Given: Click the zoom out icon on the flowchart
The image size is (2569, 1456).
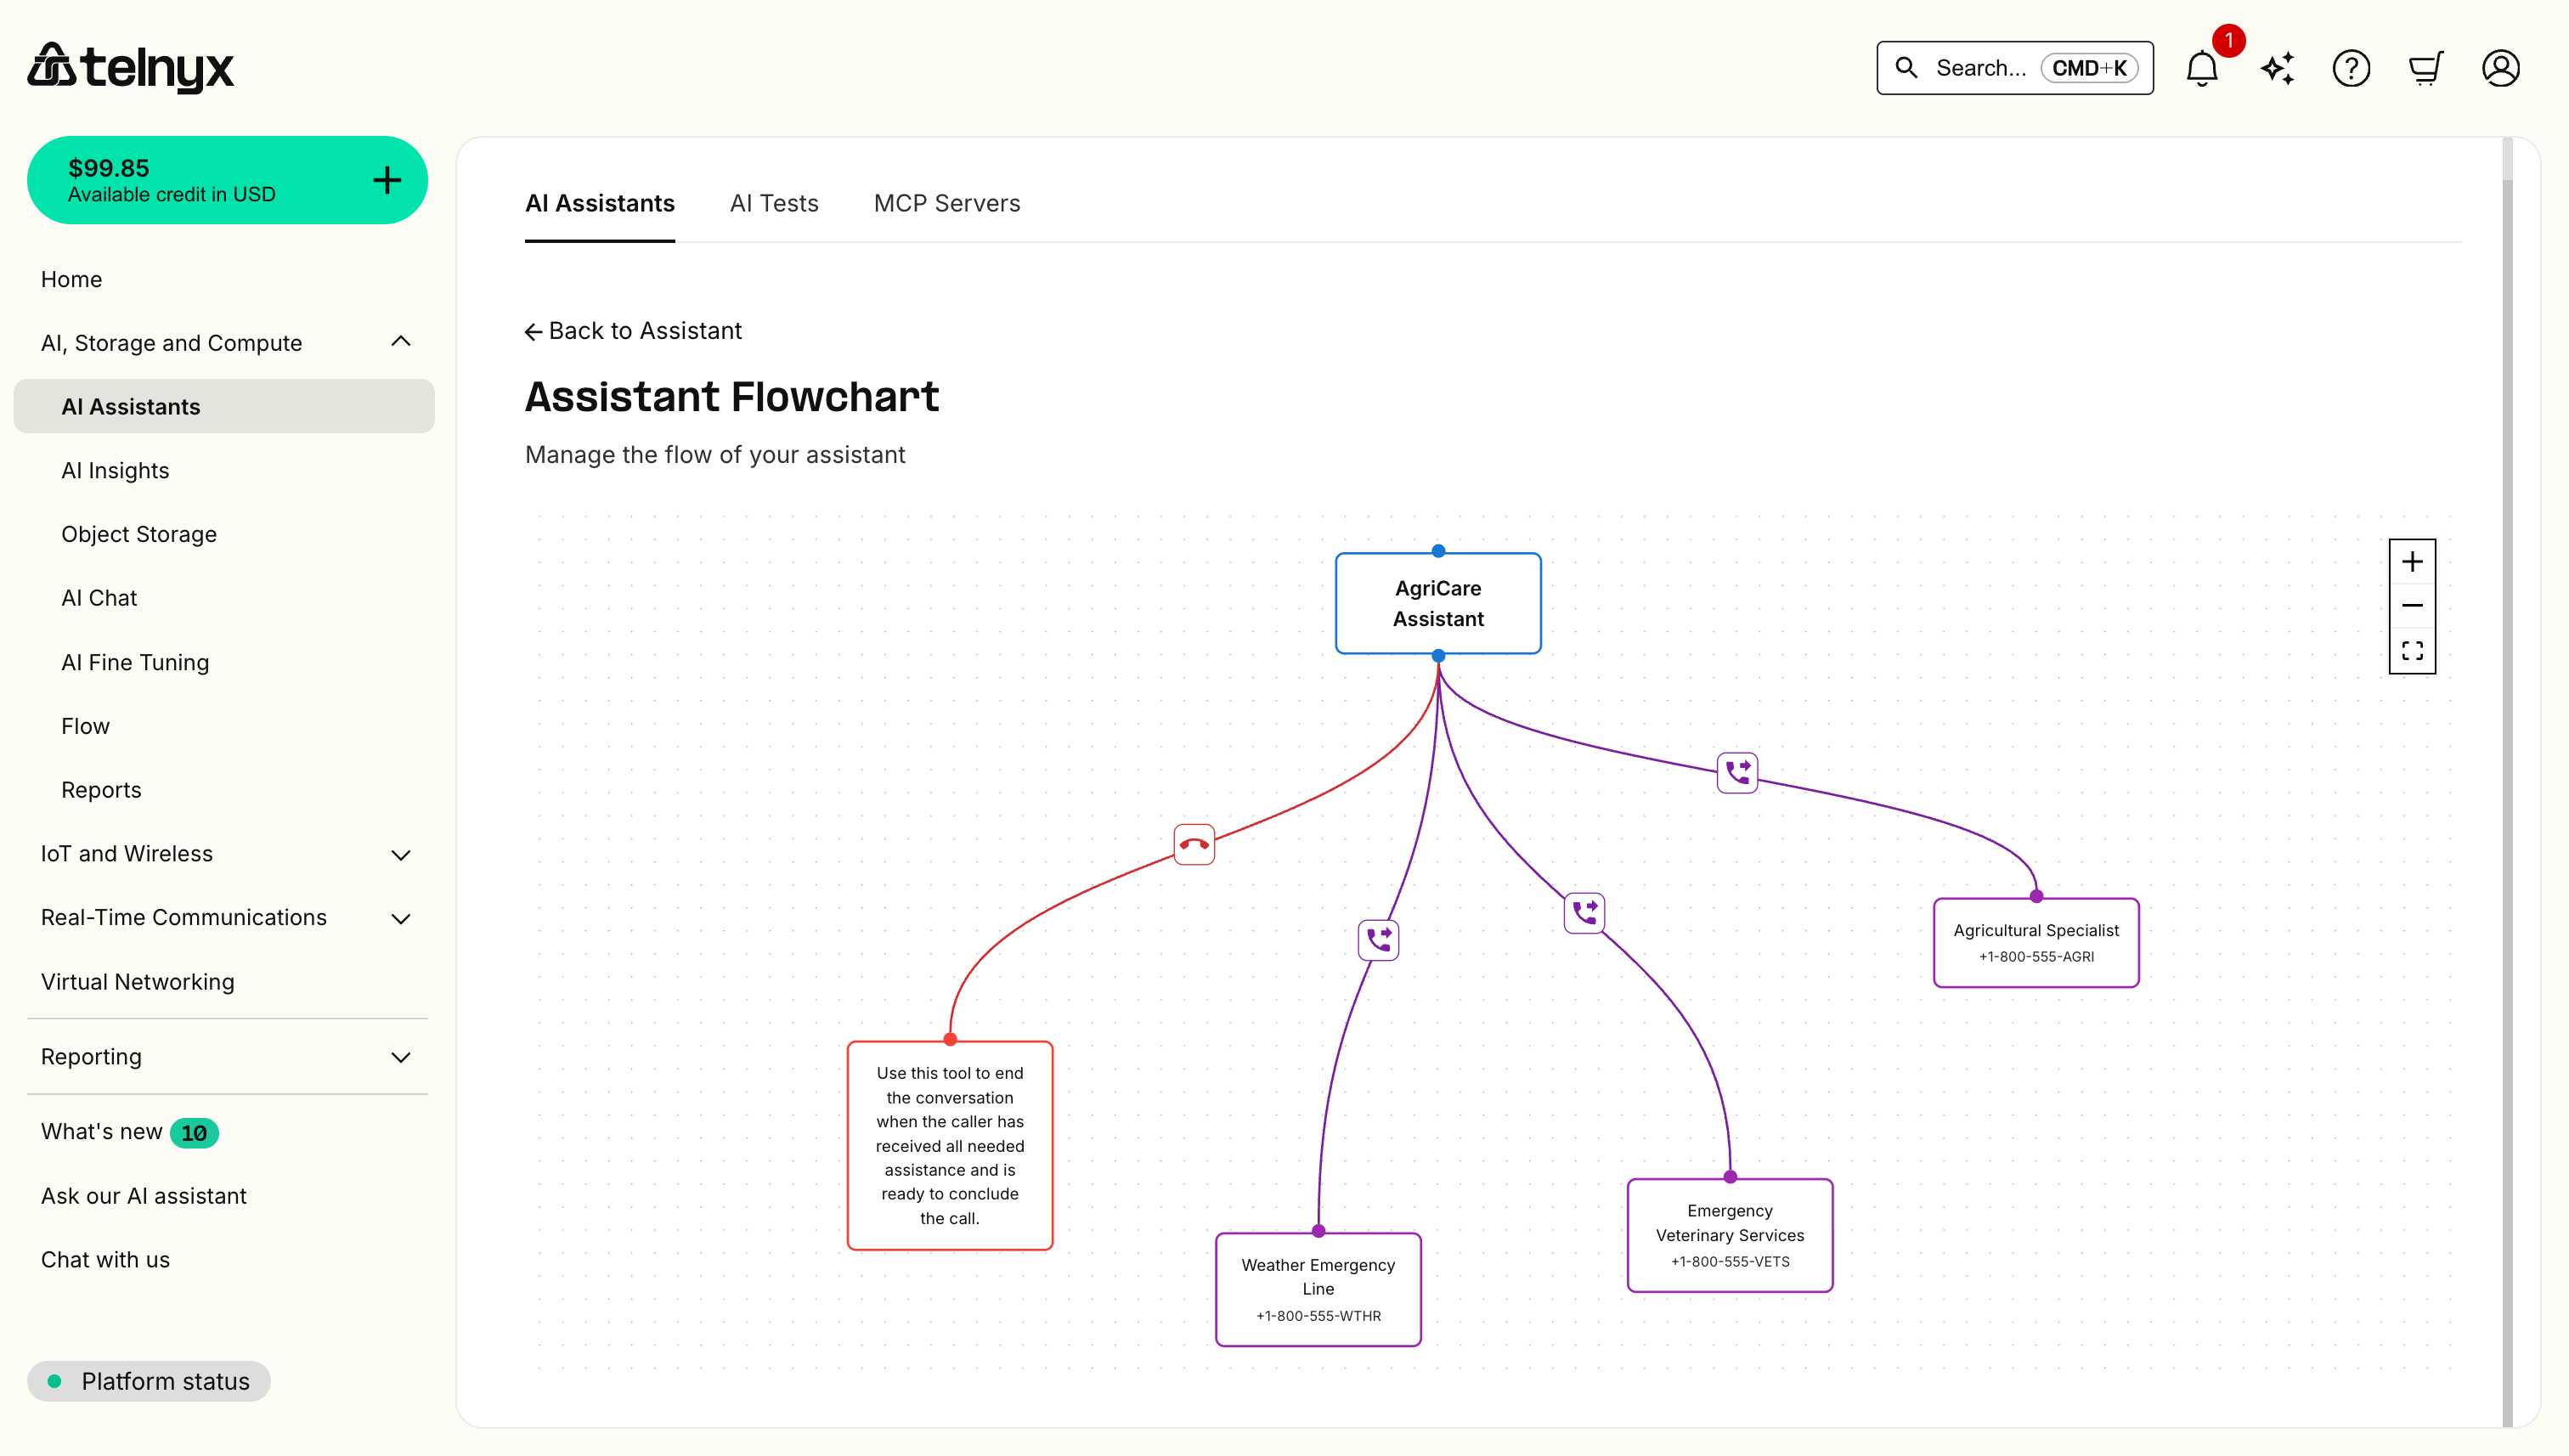Looking at the screenshot, I should (x=2412, y=605).
